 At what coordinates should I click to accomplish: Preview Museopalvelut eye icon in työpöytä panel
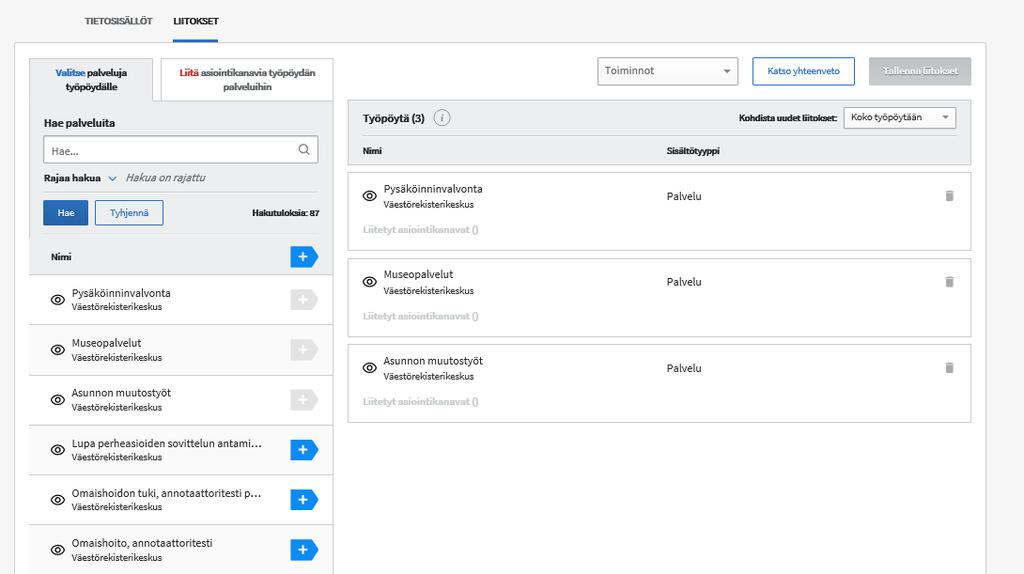370,282
